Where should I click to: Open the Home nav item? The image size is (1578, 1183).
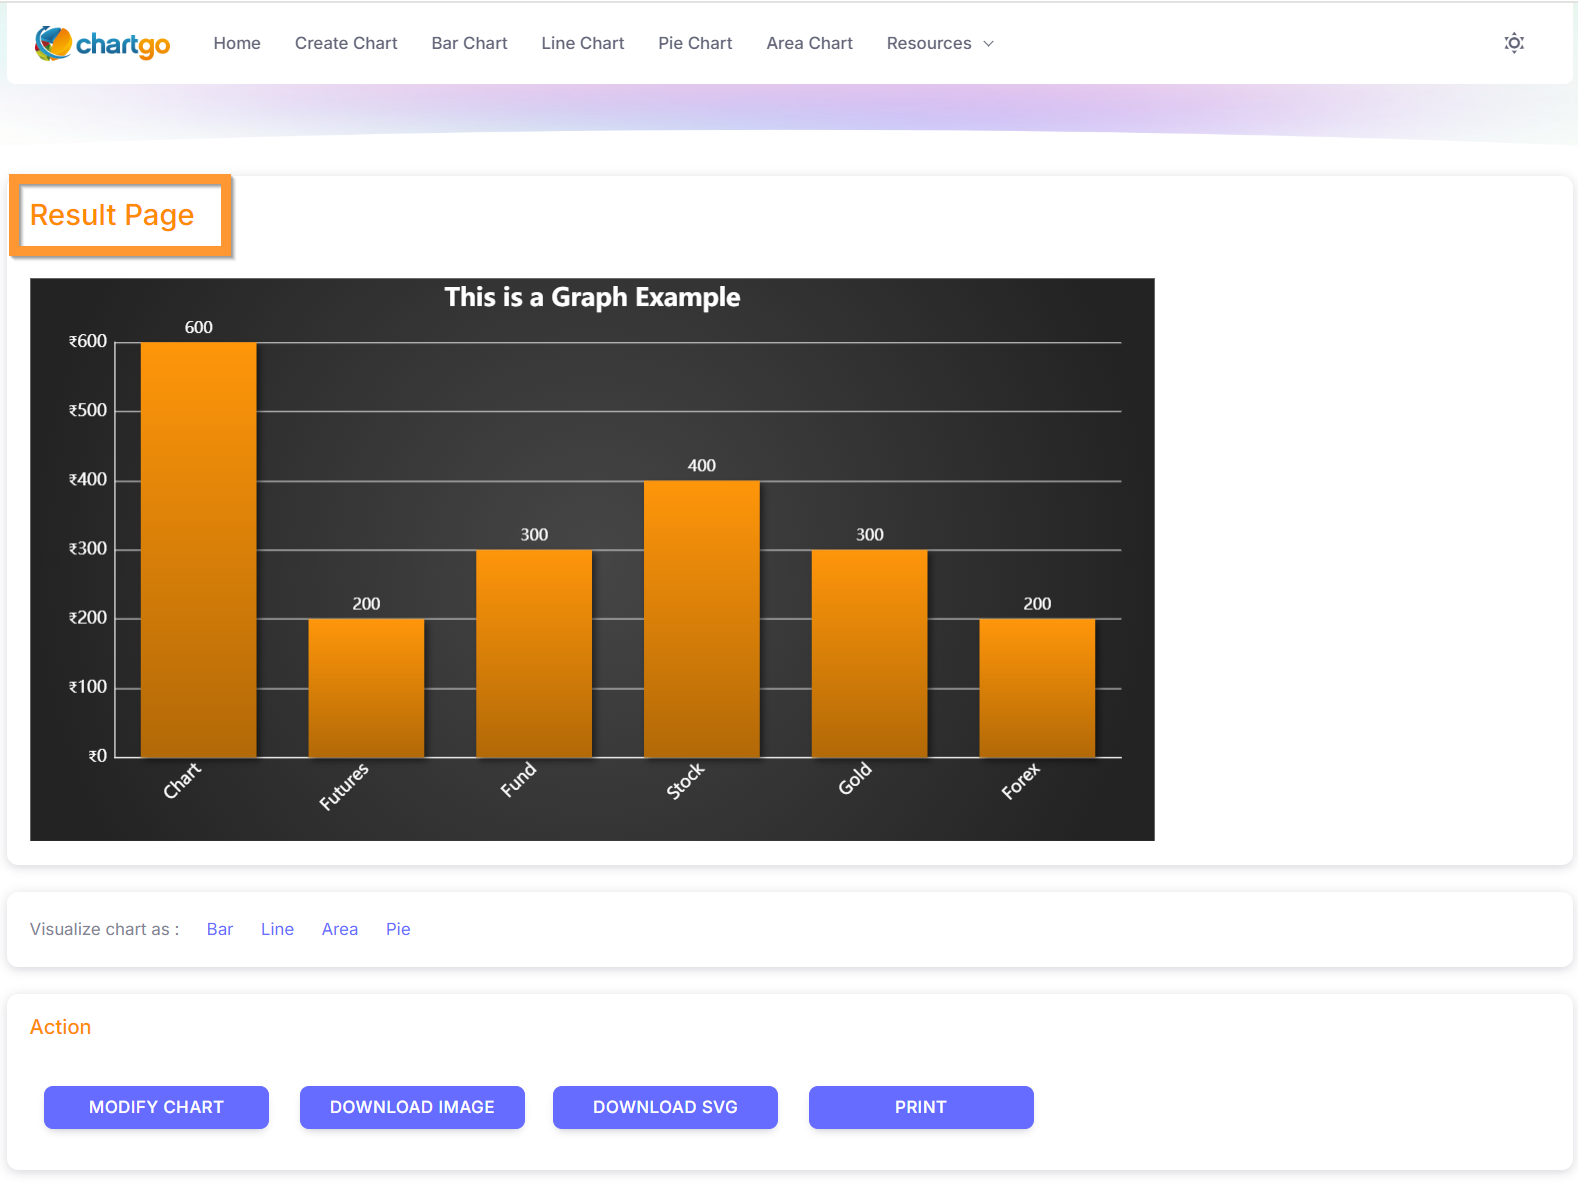237,44
